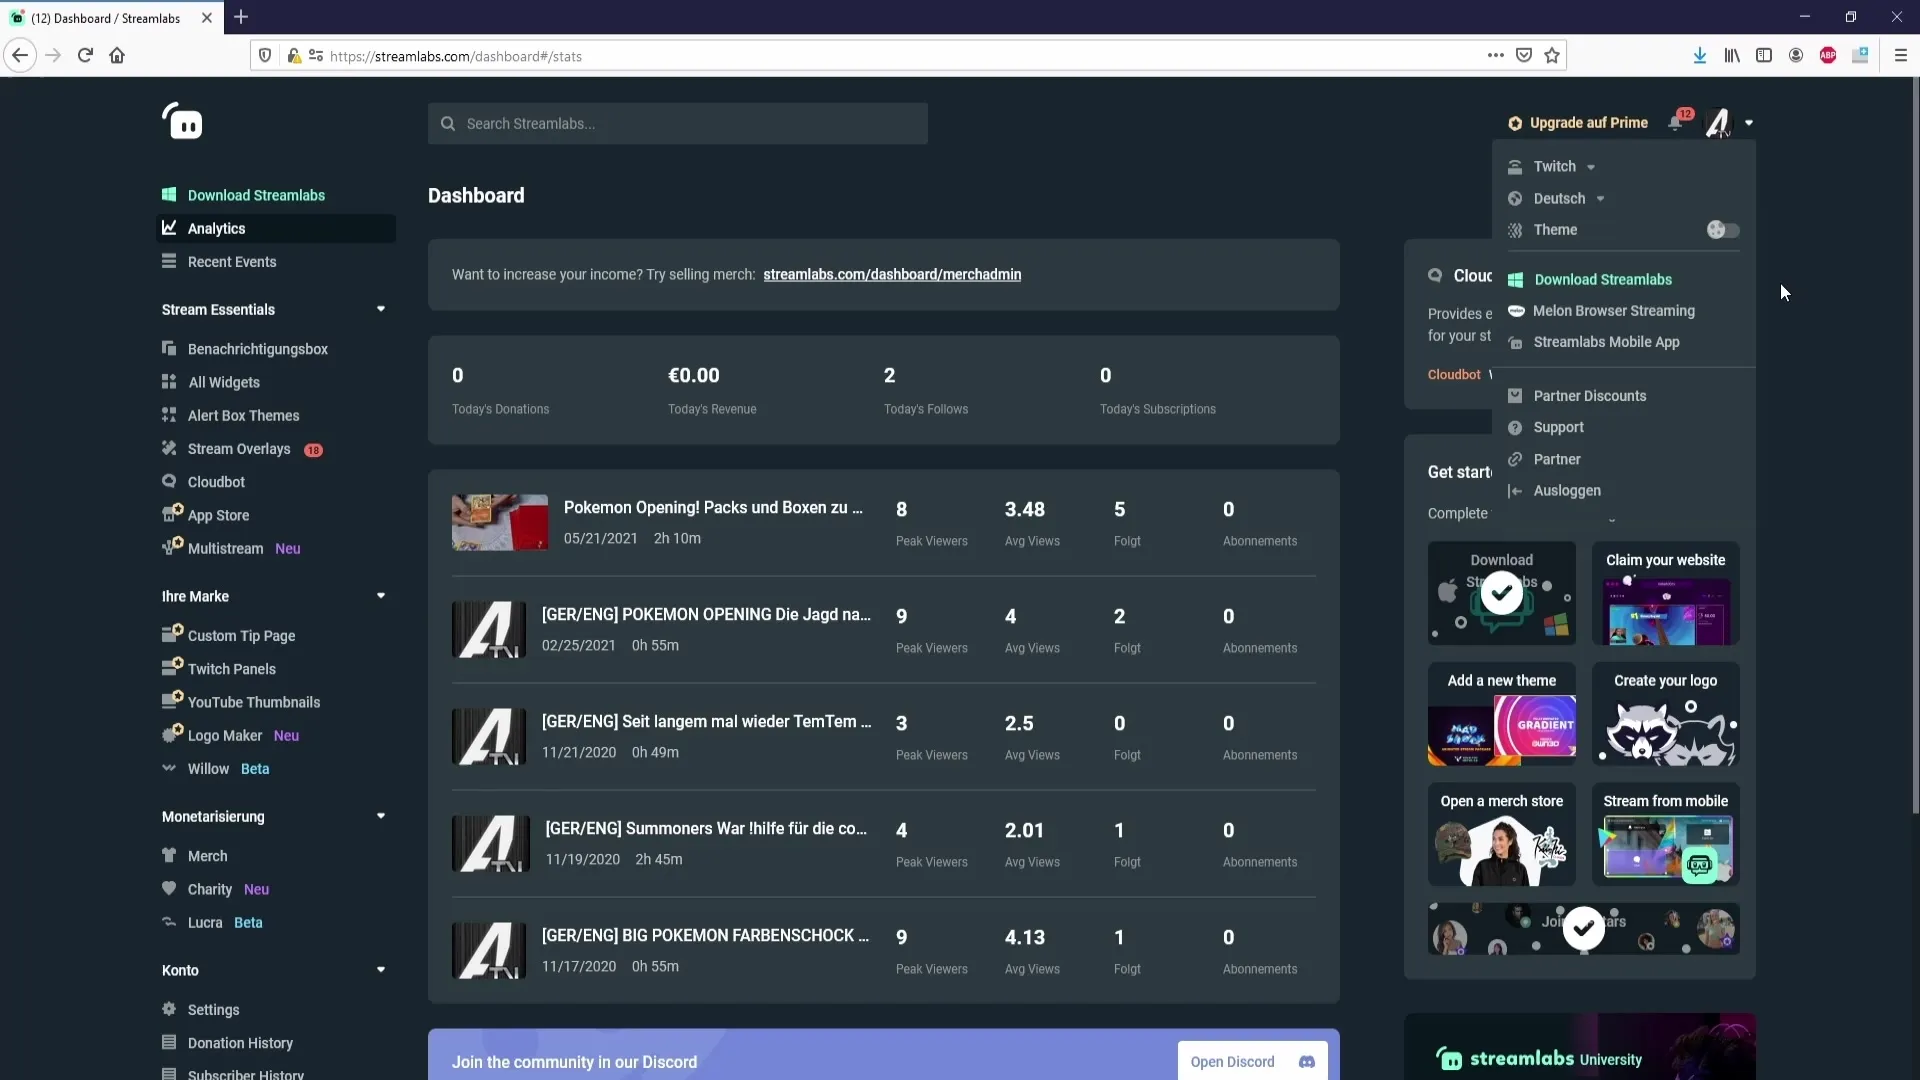Click the search magnifier icon
Viewport: 1920px width, 1080px height.
(x=448, y=124)
